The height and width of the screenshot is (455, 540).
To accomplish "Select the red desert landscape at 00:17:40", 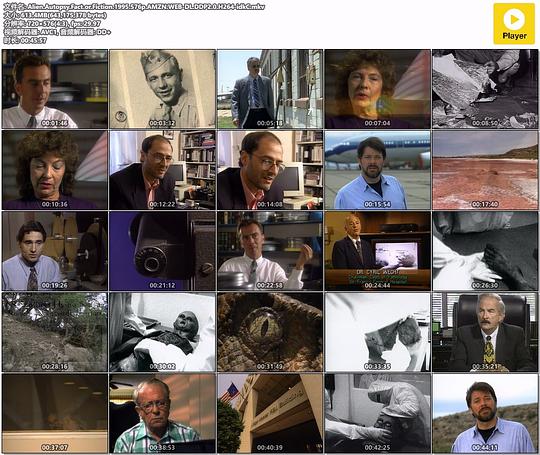I will [485, 170].
